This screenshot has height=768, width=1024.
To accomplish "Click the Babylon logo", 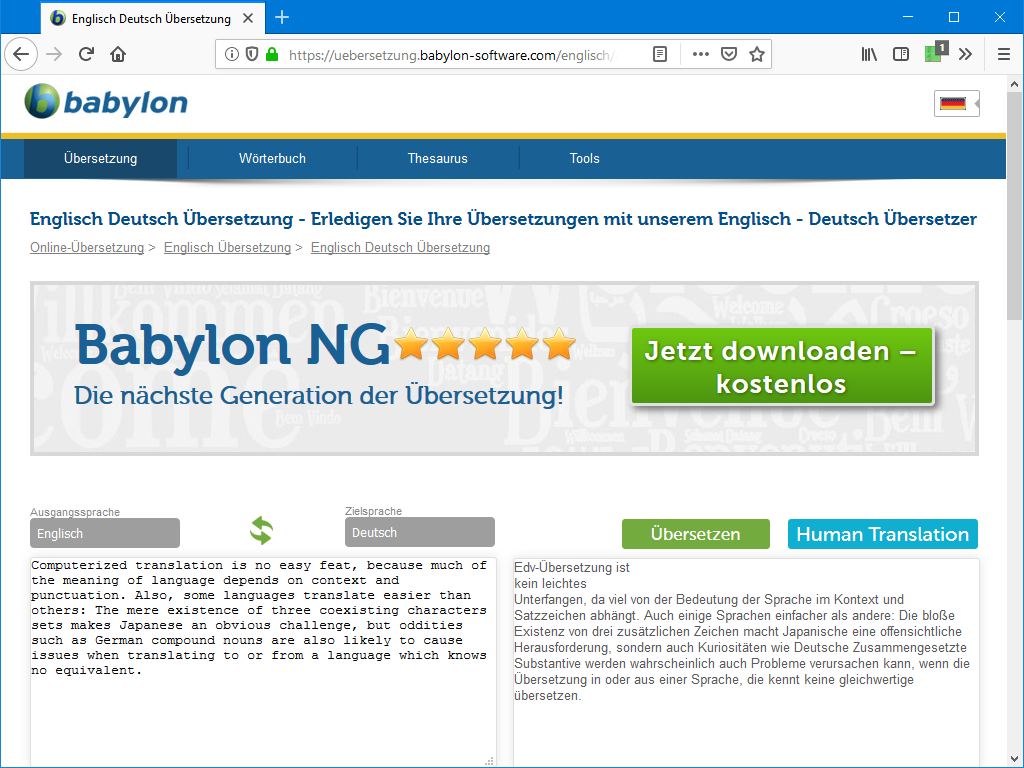I will point(106,102).
